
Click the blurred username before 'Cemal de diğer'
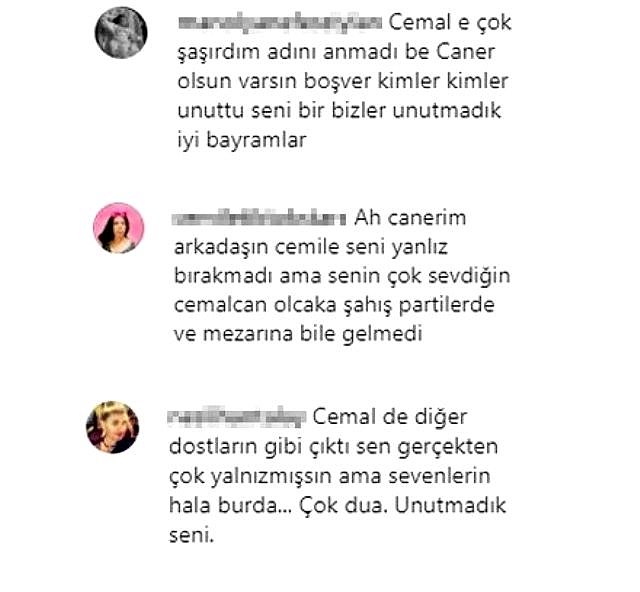point(237,416)
